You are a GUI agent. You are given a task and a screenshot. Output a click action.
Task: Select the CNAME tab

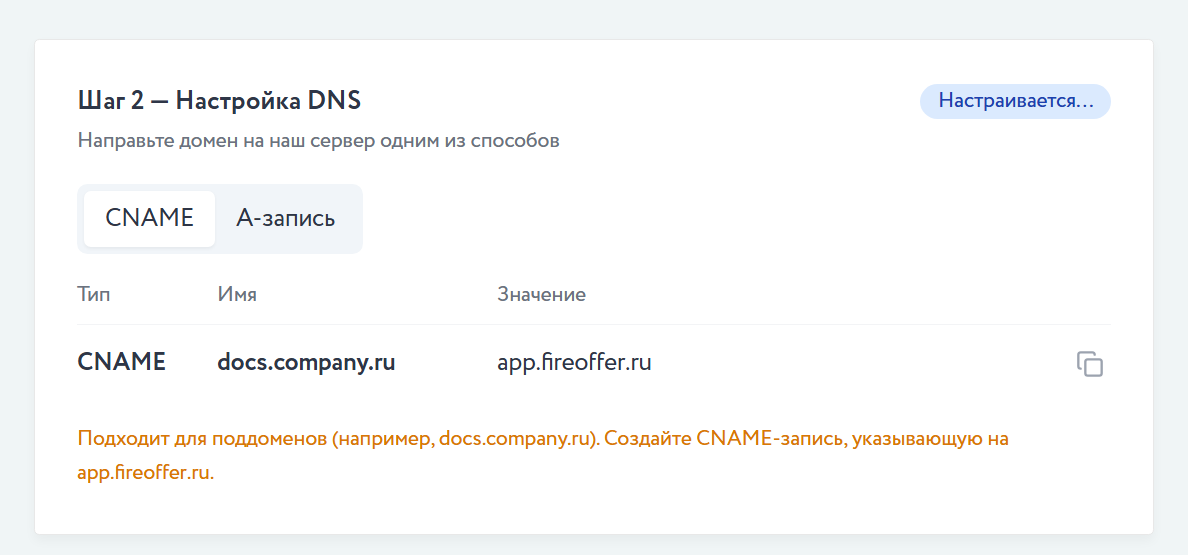(149, 218)
